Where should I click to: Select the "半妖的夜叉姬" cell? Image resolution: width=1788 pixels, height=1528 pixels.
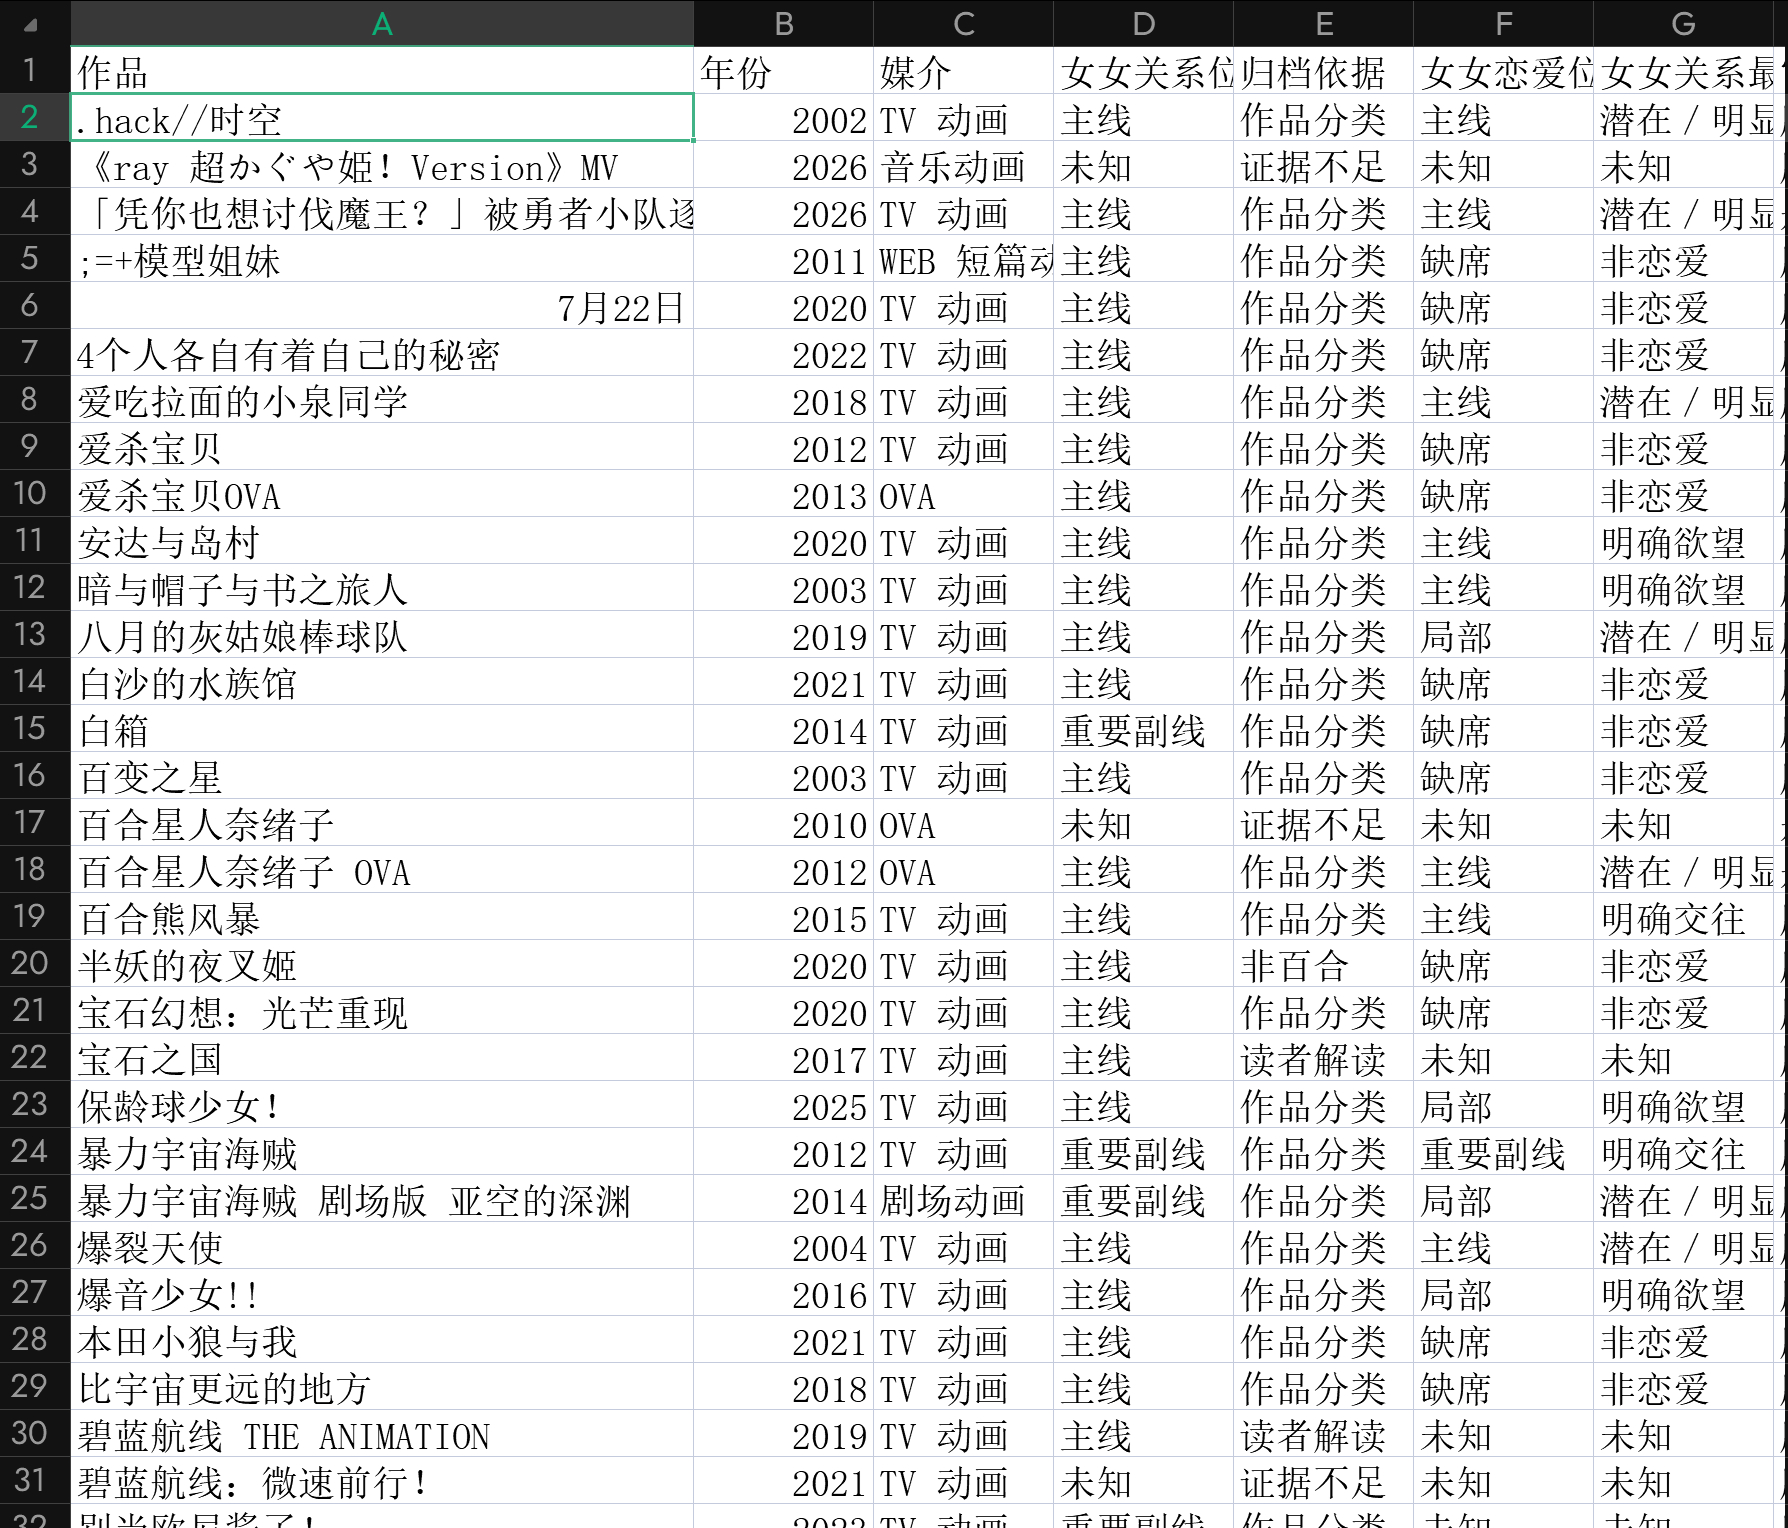382,964
